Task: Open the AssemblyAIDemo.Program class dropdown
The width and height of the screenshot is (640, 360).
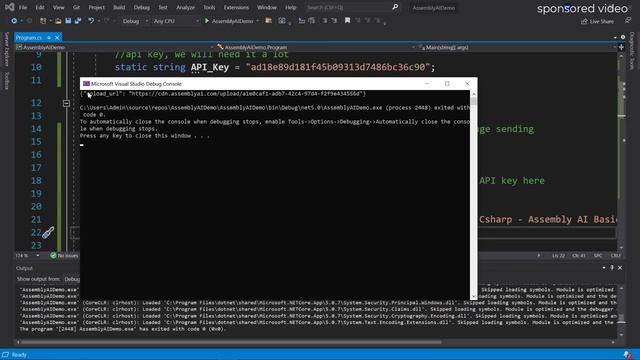Action: click(316, 47)
